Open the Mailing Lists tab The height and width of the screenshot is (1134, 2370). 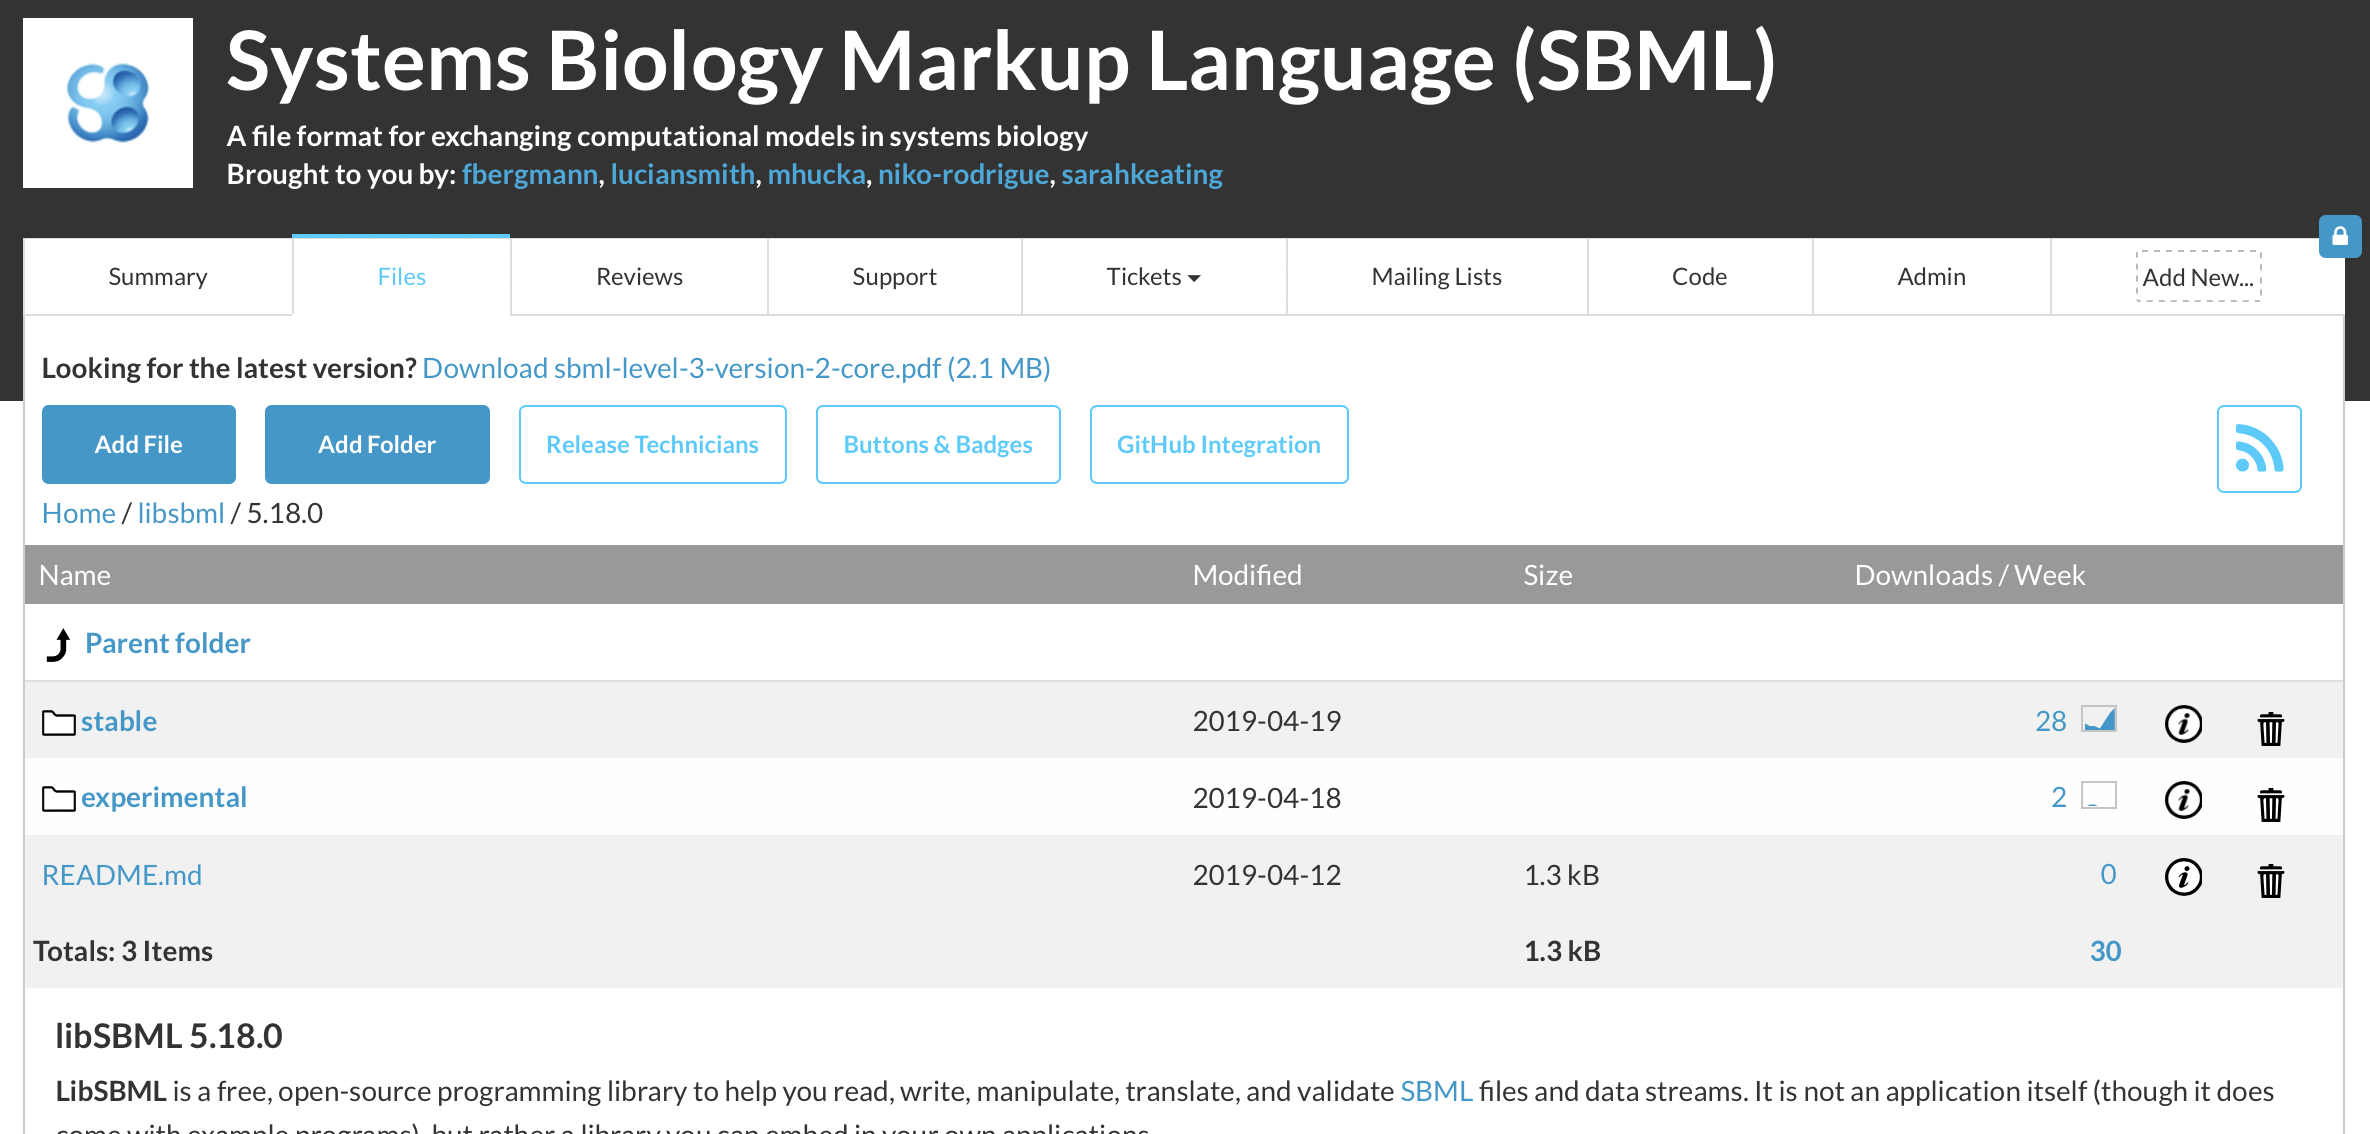tap(1436, 277)
